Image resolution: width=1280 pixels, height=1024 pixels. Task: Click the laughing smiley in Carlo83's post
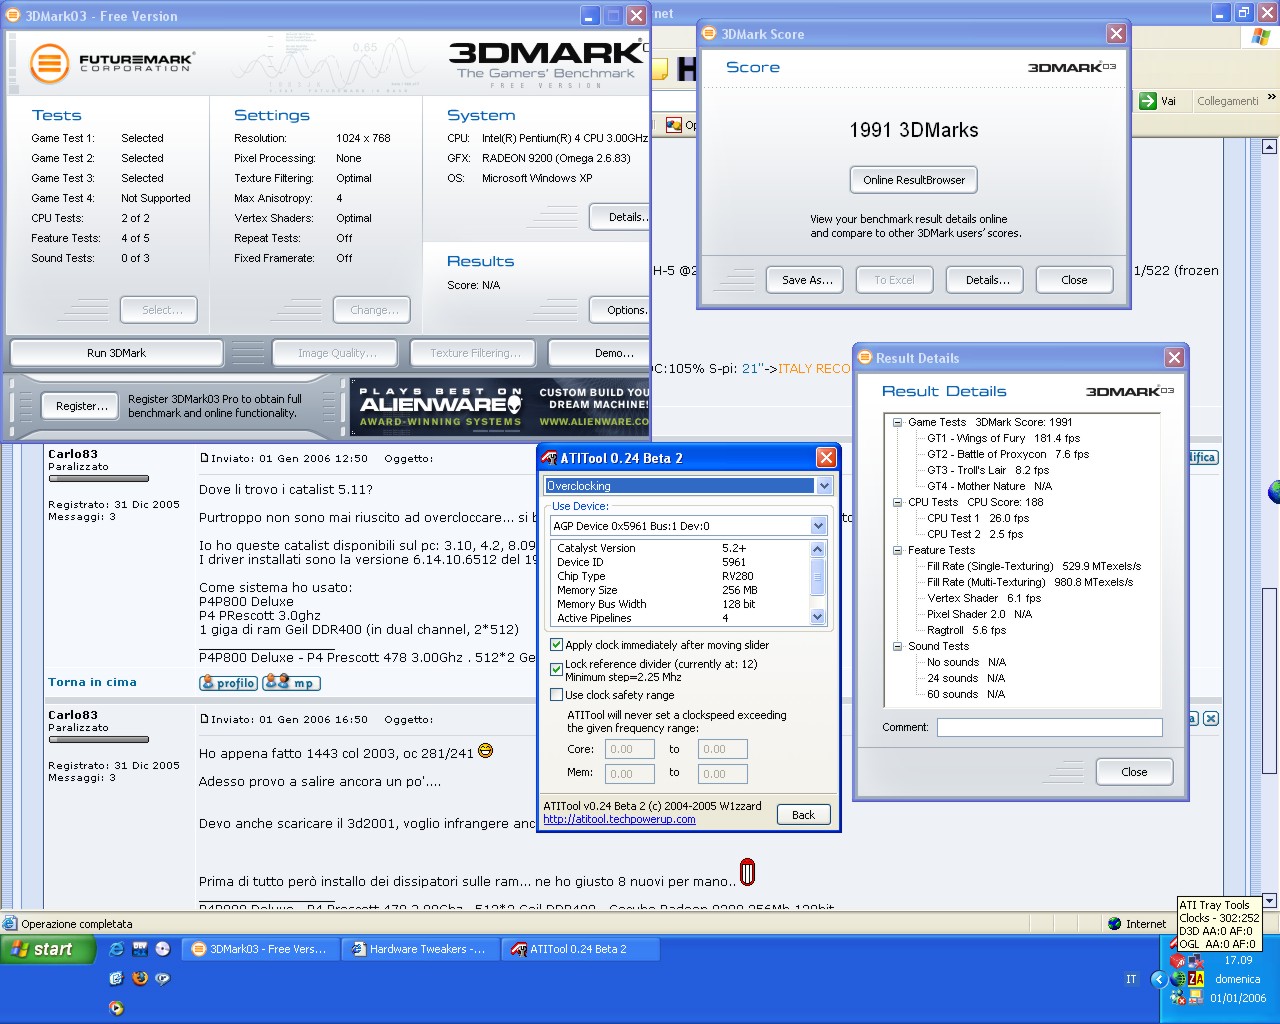tap(486, 750)
